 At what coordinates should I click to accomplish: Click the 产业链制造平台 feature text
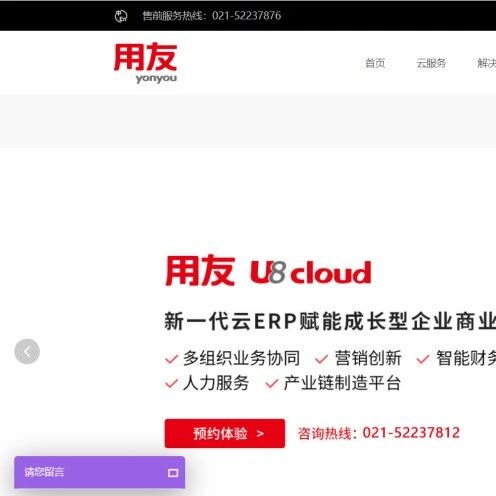tap(342, 383)
